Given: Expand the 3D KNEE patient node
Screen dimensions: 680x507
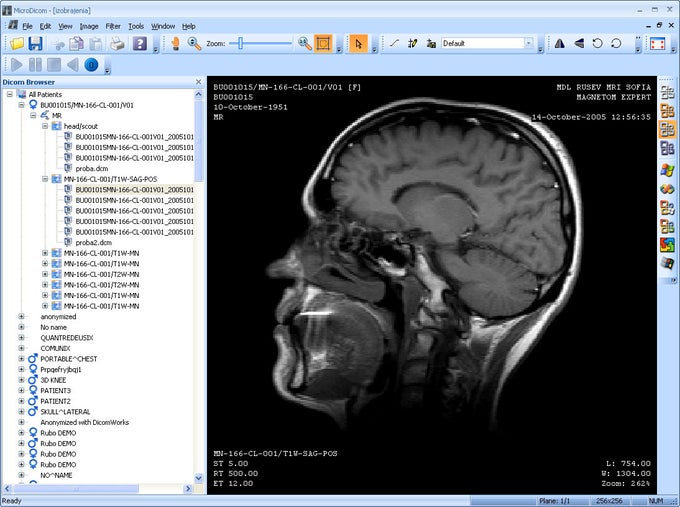Looking at the screenshot, I should click(x=21, y=379).
